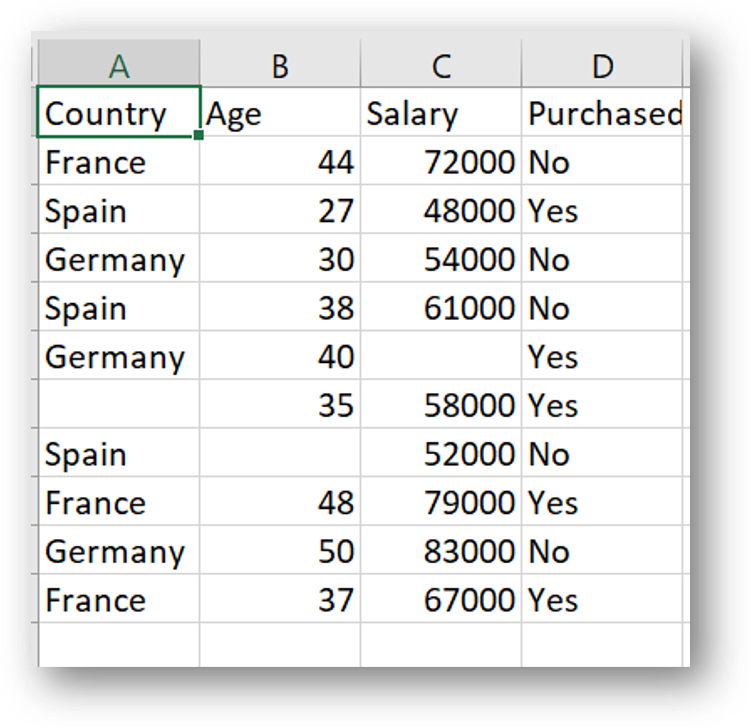752x728 pixels.
Task: Select the cell with salary 83000
Action: [x=441, y=550]
